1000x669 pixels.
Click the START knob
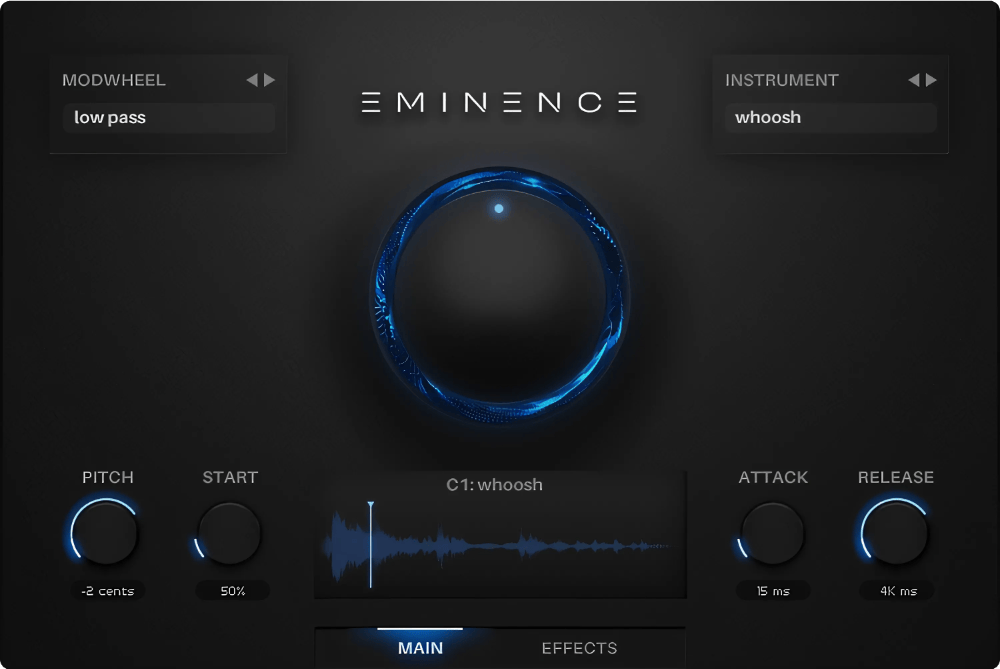coord(230,533)
